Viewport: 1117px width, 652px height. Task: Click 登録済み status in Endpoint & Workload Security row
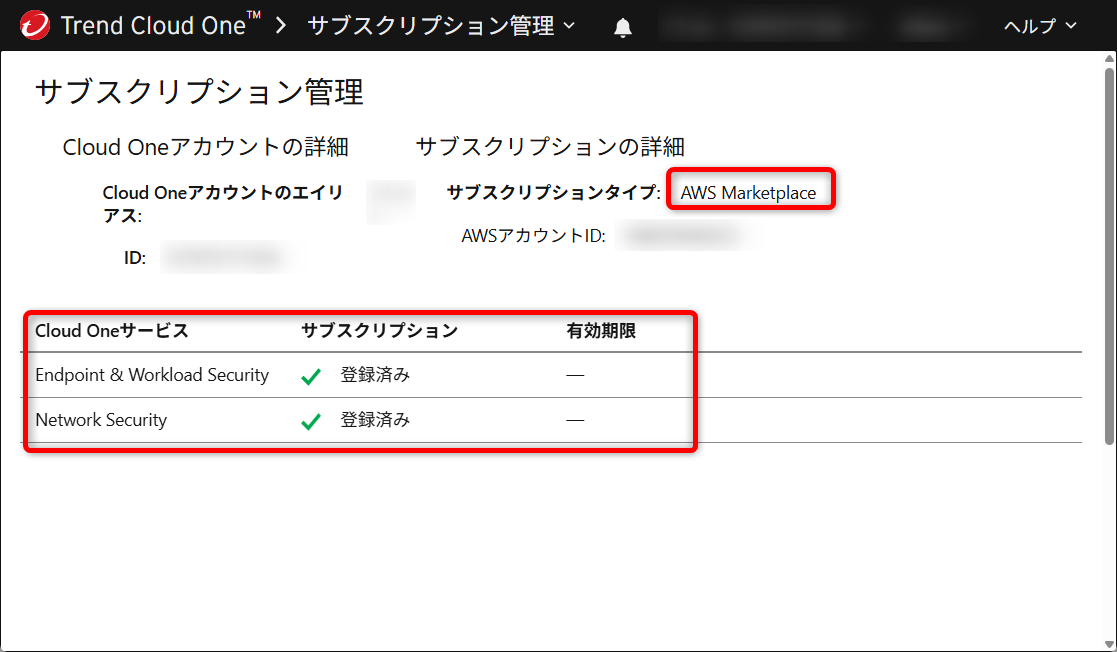pos(375,375)
